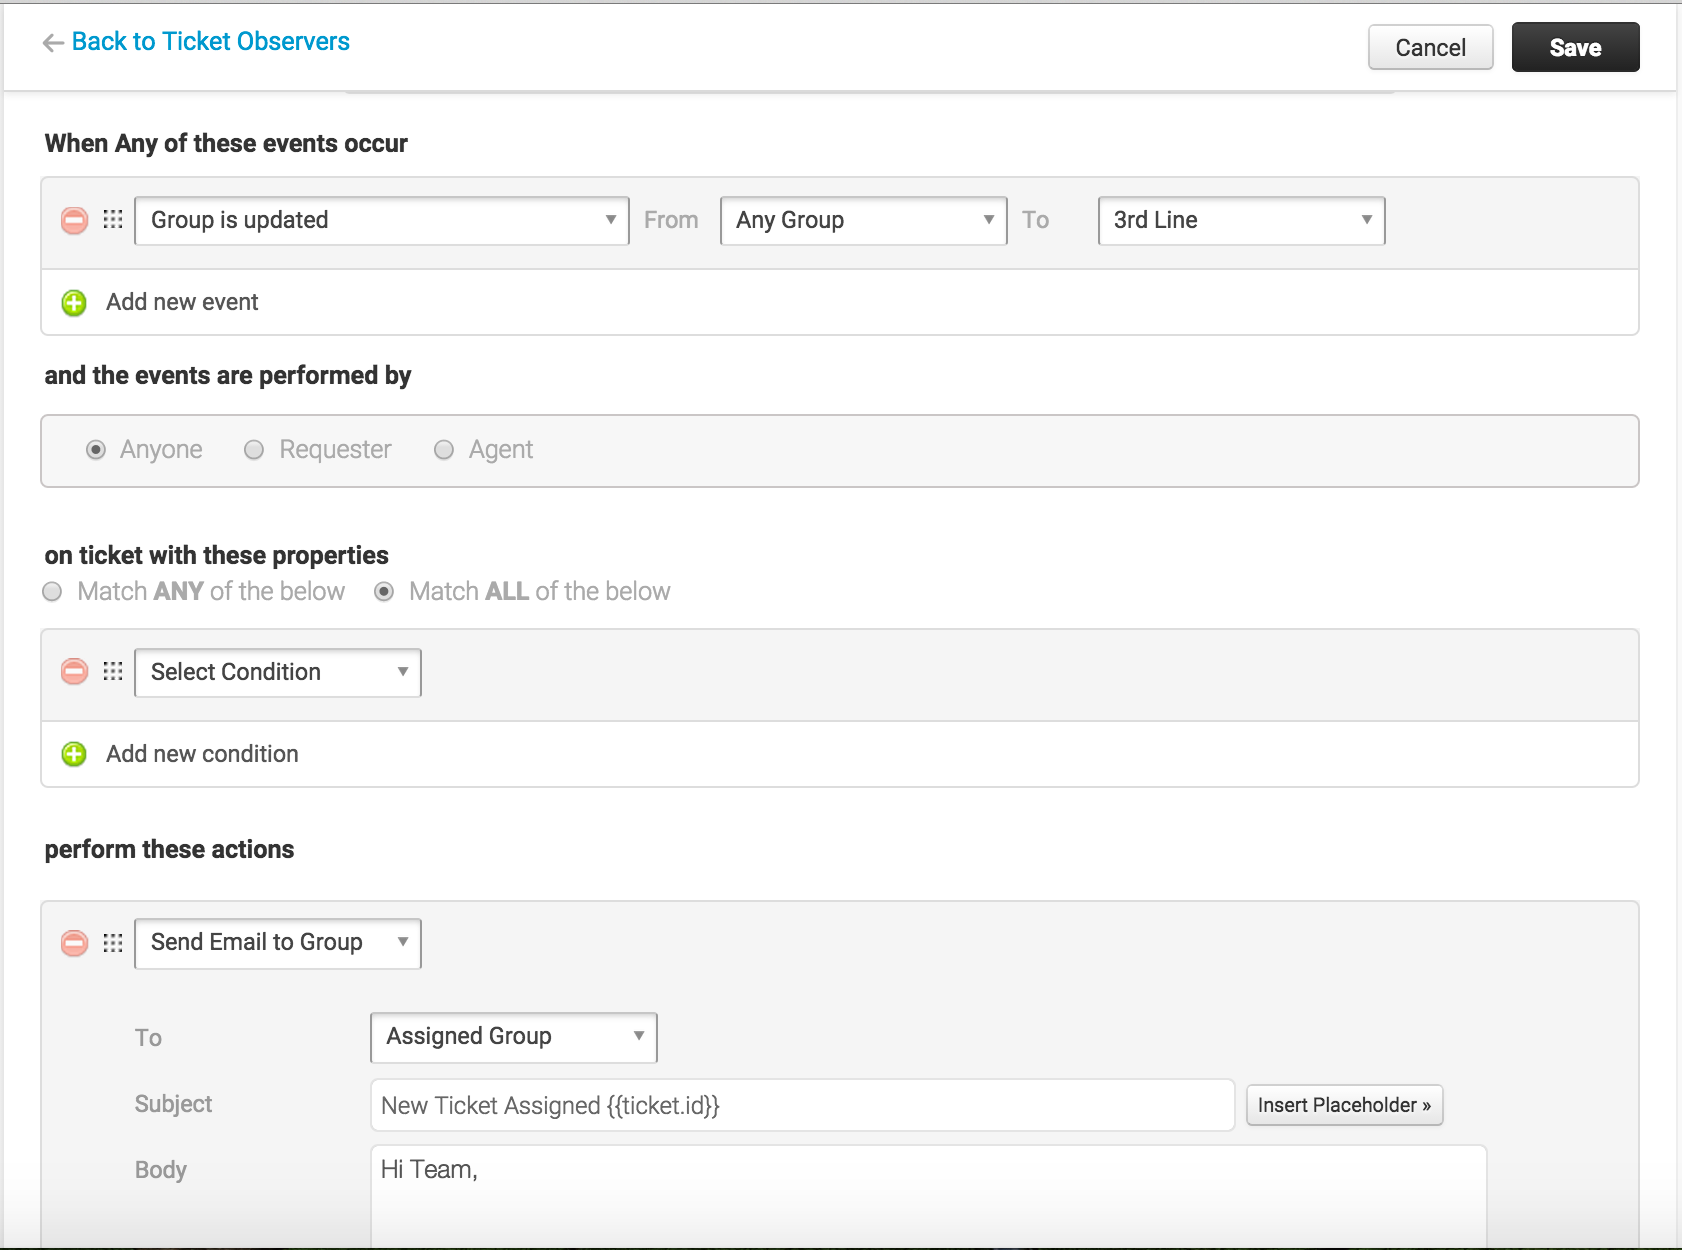Open the Any Group from dropdown

(864, 221)
